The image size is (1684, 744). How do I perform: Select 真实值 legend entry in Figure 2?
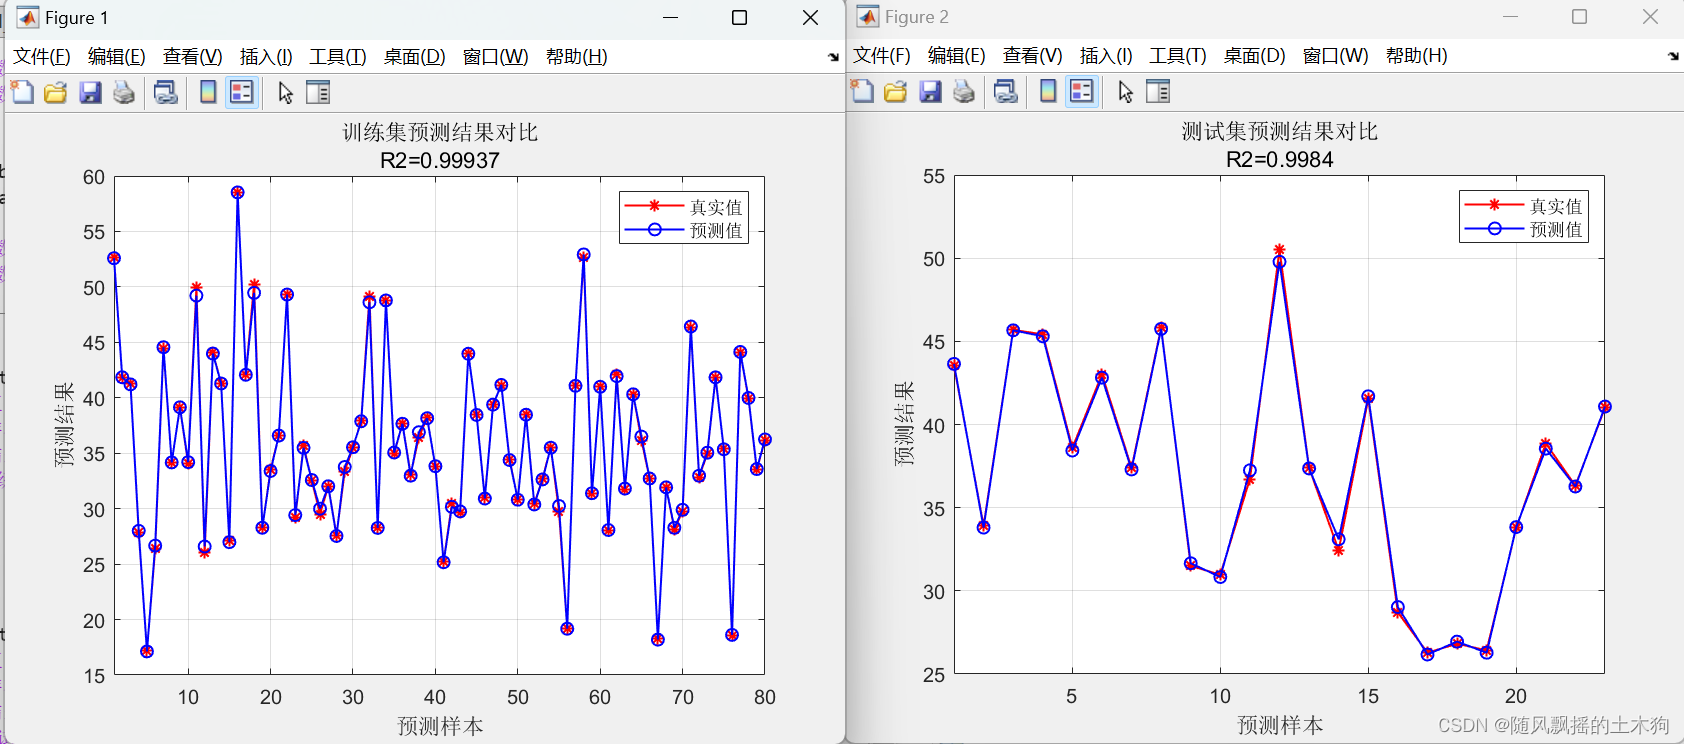(1524, 206)
